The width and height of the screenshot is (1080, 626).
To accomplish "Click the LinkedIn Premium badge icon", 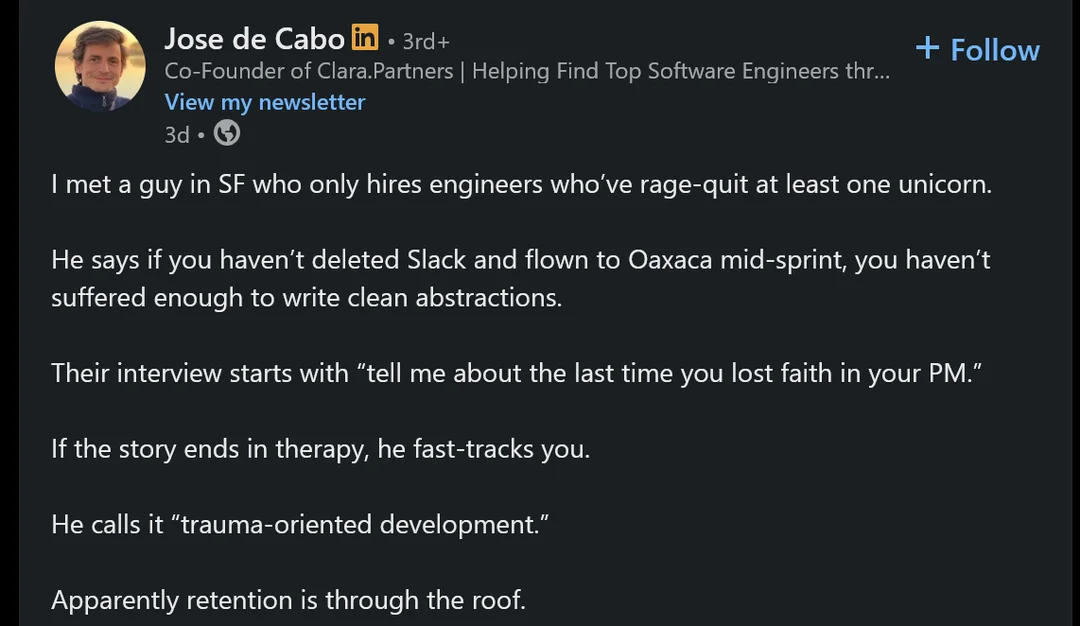I will [x=365, y=39].
